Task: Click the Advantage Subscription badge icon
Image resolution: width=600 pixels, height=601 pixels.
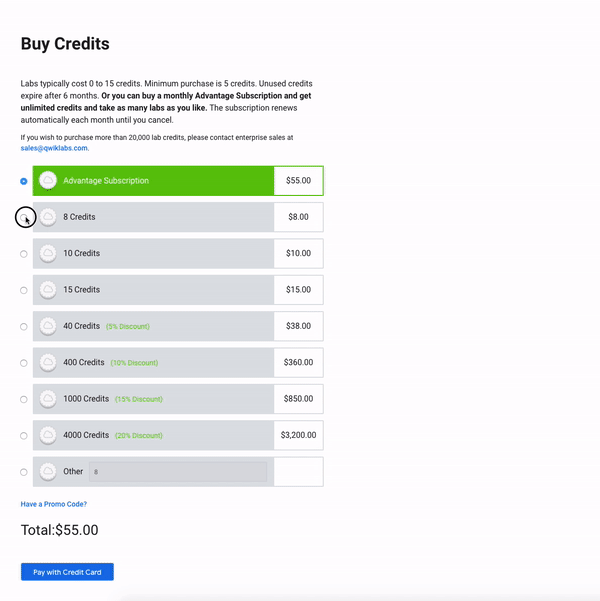Action: pyautogui.click(x=47, y=181)
